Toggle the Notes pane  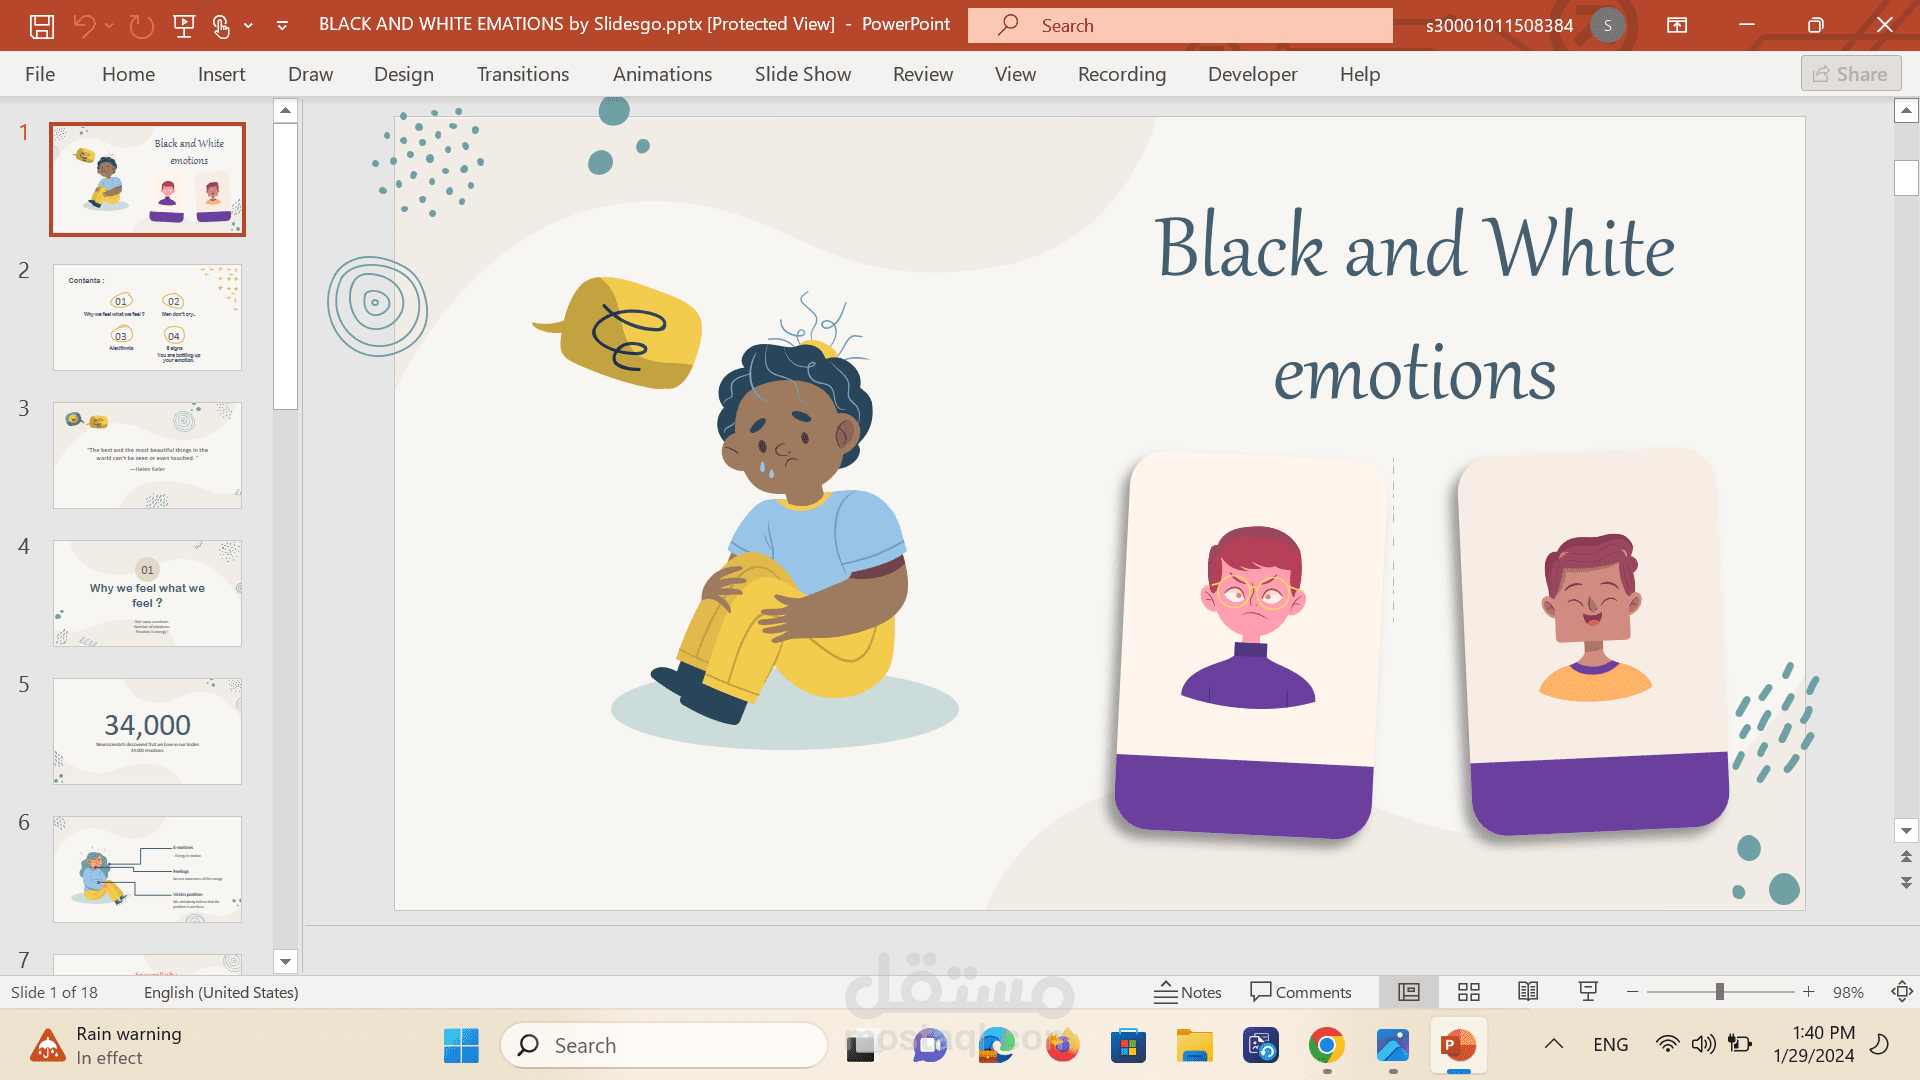[1188, 992]
